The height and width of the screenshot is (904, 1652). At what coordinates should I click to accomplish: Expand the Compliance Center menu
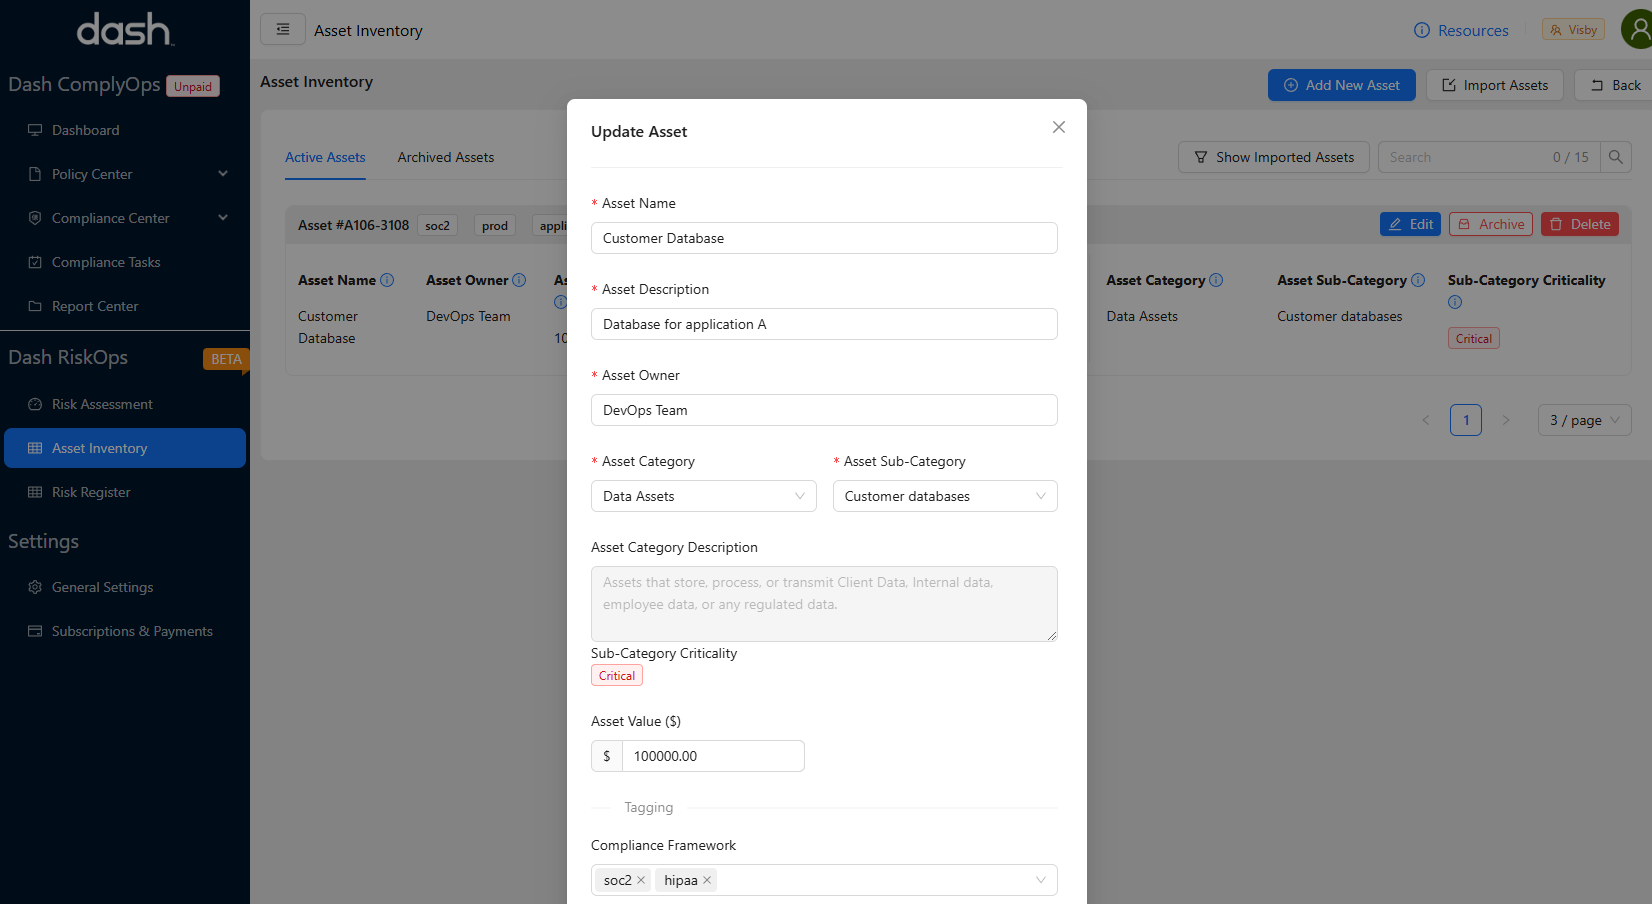223,218
